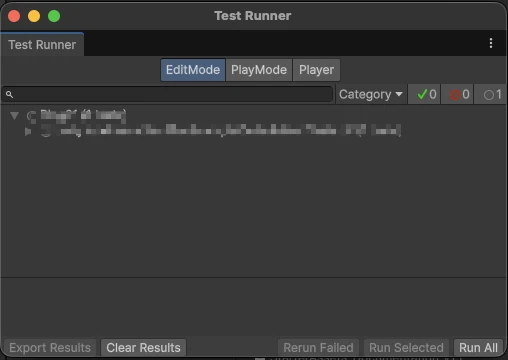The width and height of the screenshot is (508, 360).
Task: Collapse the top-level test tree node
Action: 14,116
